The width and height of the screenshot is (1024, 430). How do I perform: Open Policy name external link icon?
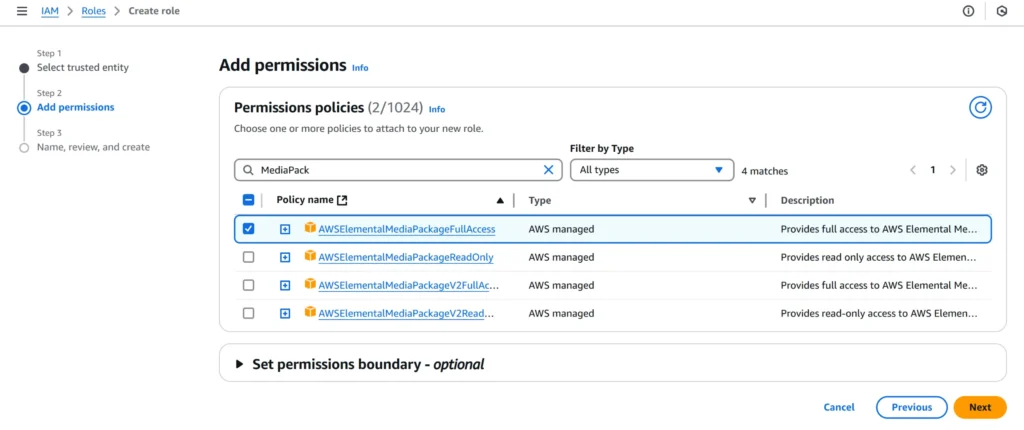[x=342, y=200]
